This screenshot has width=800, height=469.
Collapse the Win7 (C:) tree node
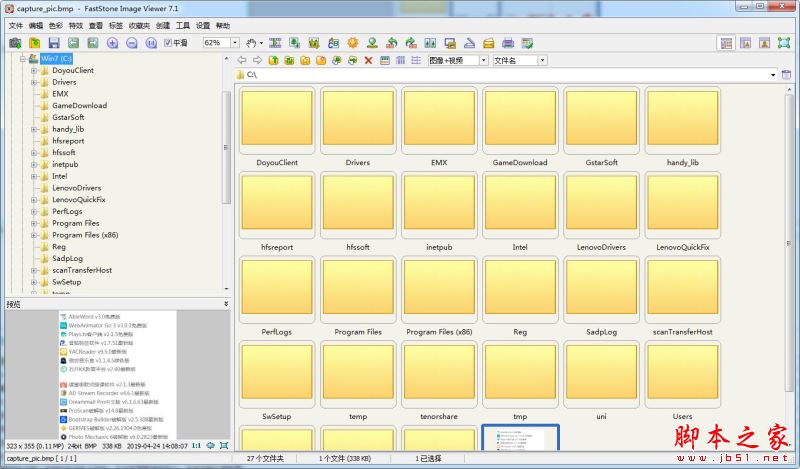pyautogui.click(x=22, y=59)
